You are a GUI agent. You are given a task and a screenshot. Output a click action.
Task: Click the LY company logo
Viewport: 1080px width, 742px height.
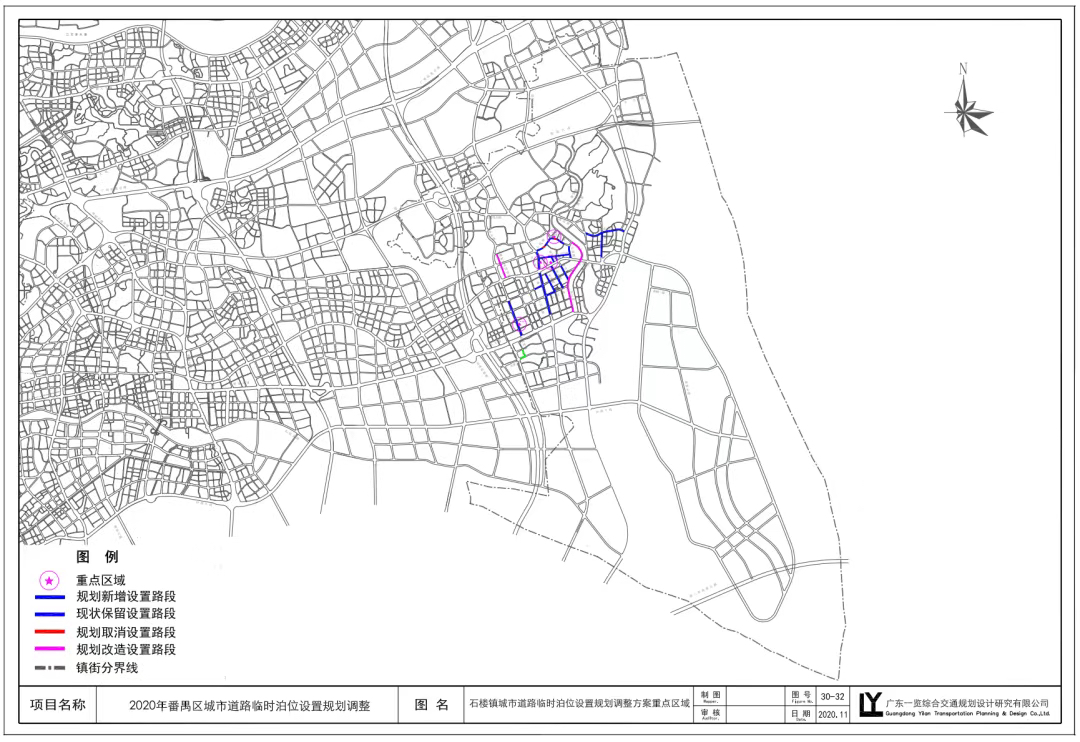pyautogui.click(x=870, y=704)
